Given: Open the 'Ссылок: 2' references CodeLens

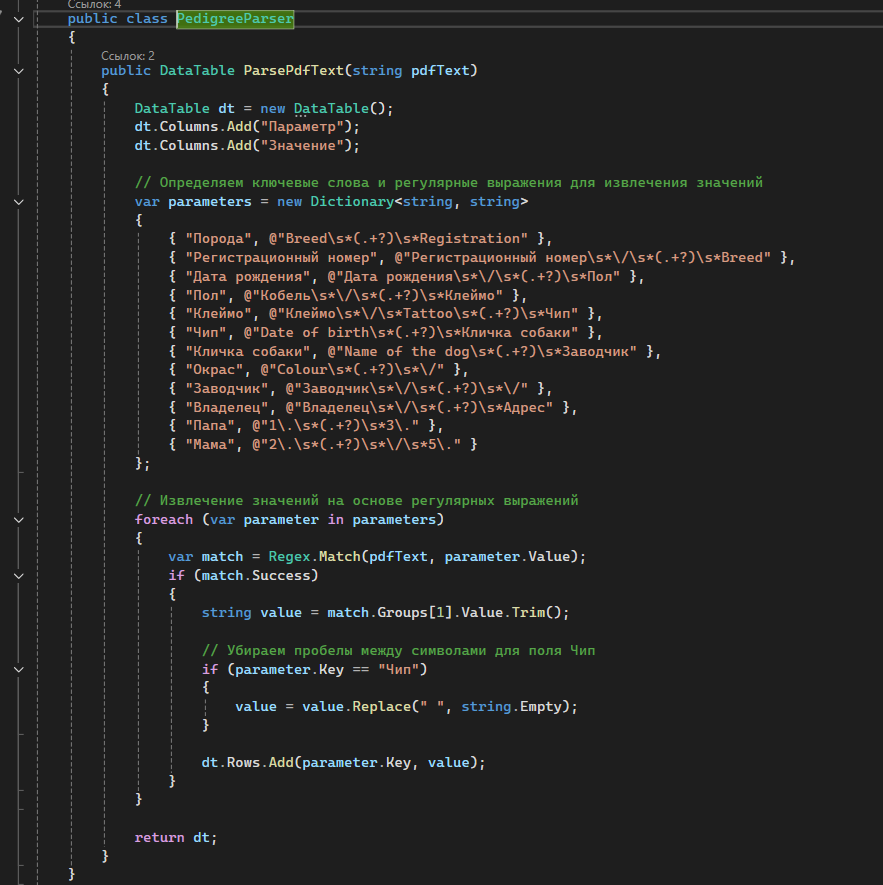Looking at the screenshot, I should coord(128,55).
